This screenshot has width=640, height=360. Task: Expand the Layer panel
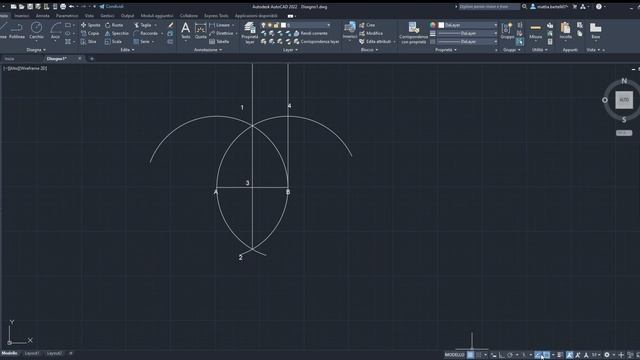click(290, 50)
